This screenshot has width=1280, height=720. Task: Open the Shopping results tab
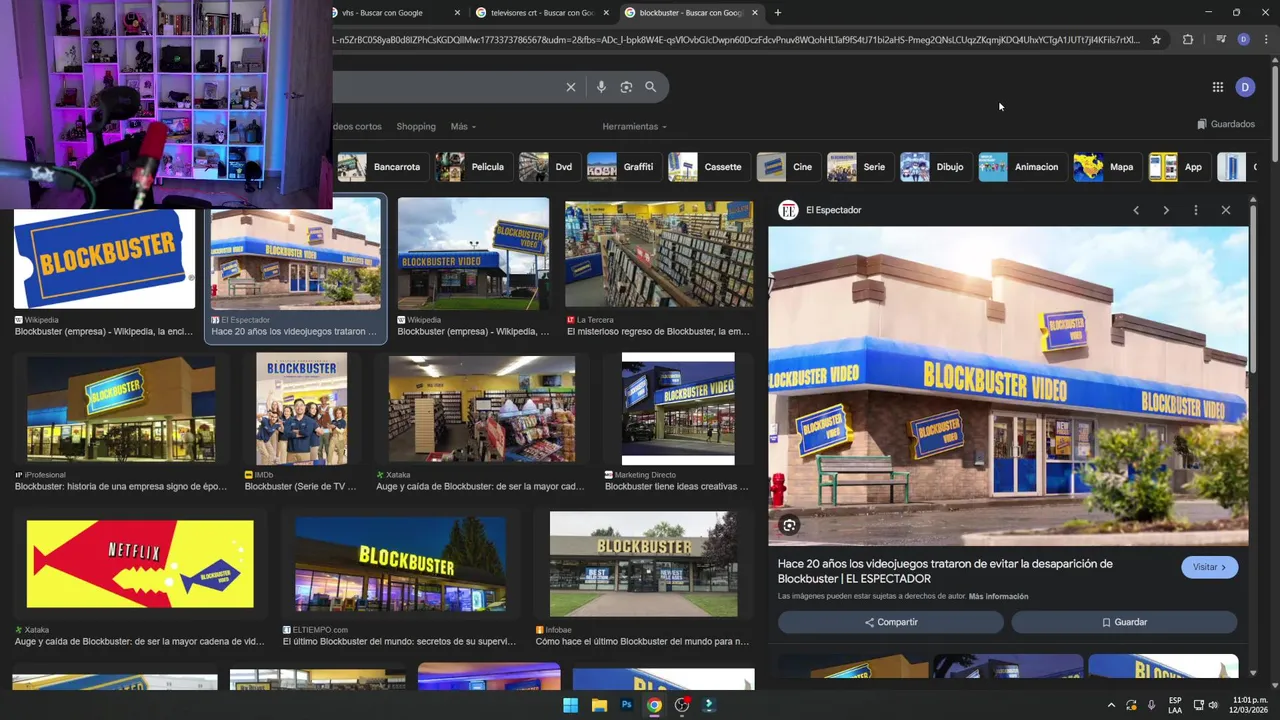(416, 127)
